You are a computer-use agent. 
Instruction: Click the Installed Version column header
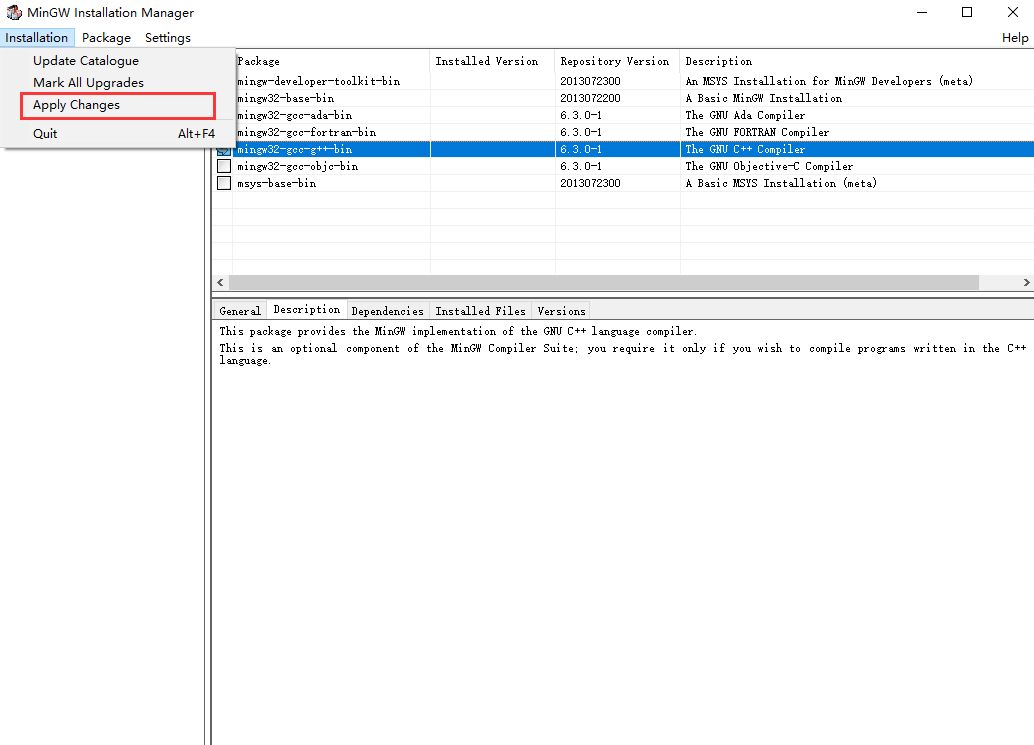click(490, 61)
